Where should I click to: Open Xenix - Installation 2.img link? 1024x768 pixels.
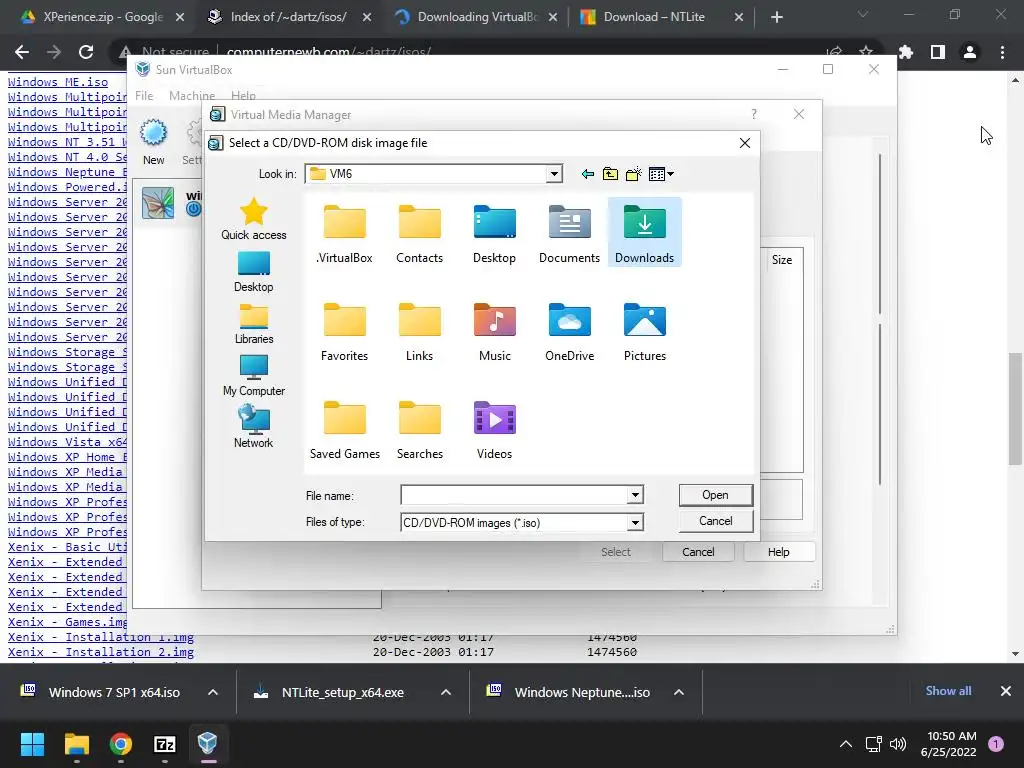pos(101,652)
